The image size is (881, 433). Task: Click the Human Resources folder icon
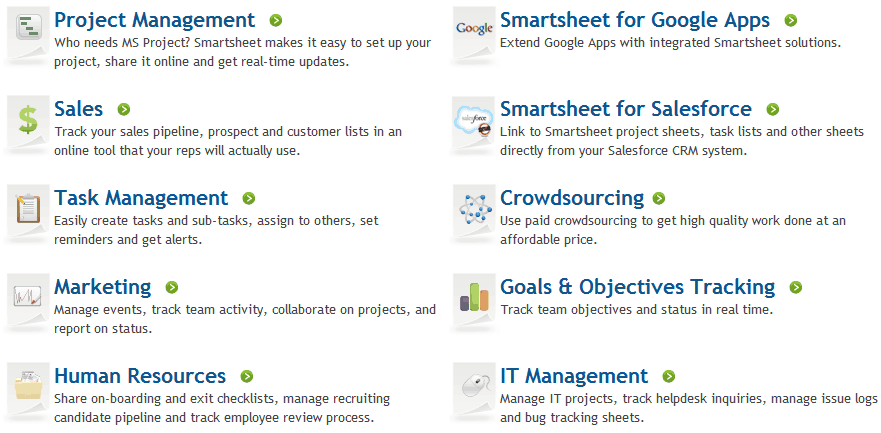coord(28,385)
